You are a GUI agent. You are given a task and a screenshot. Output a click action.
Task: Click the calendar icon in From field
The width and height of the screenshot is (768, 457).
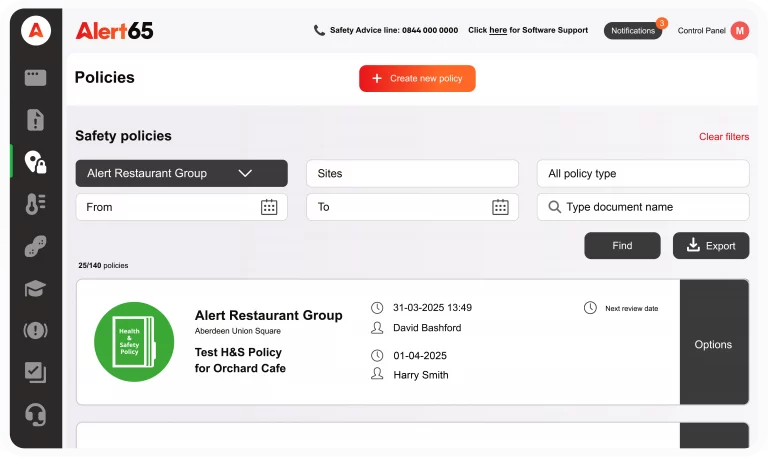tap(269, 207)
